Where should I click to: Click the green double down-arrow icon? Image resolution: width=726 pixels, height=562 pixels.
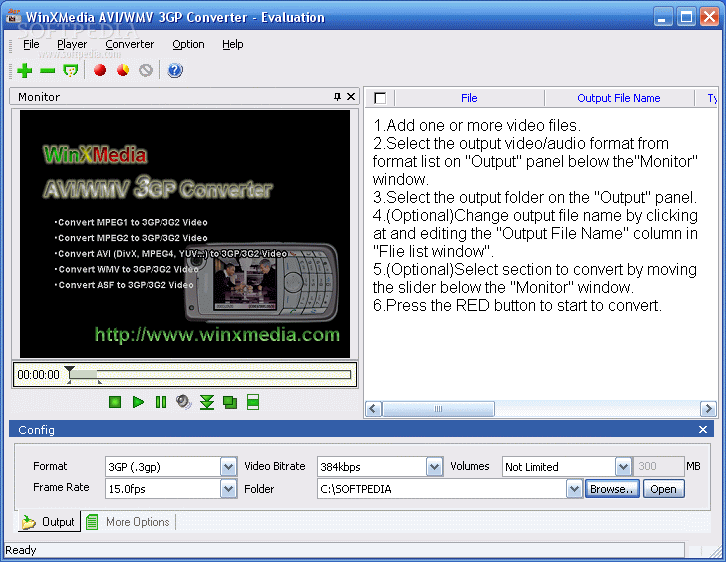tap(207, 402)
